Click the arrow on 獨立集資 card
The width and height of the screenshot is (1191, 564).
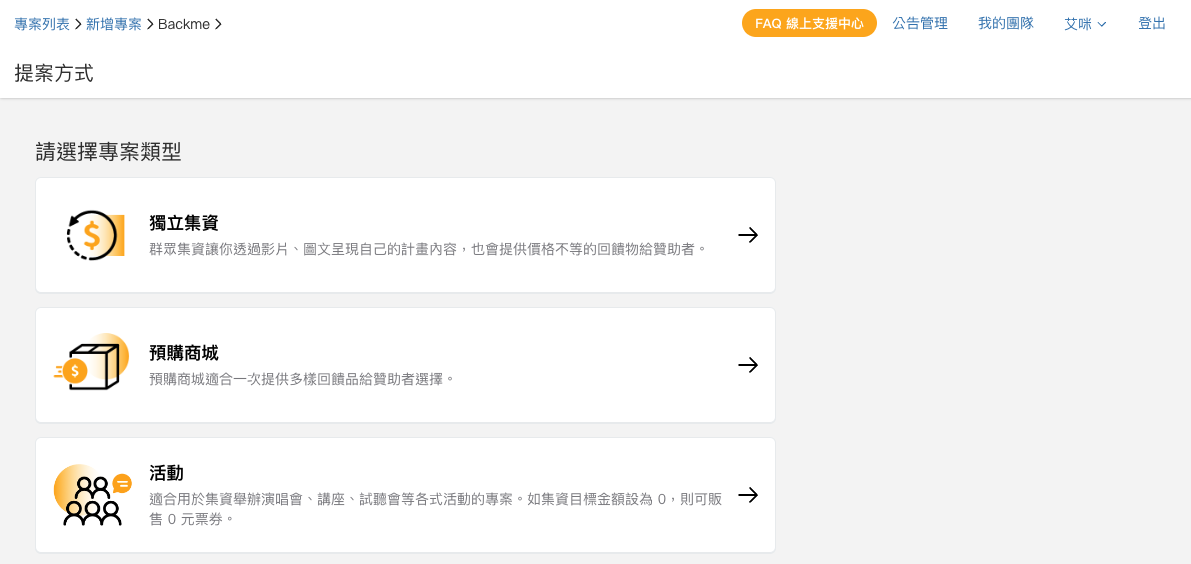tap(748, 235)
